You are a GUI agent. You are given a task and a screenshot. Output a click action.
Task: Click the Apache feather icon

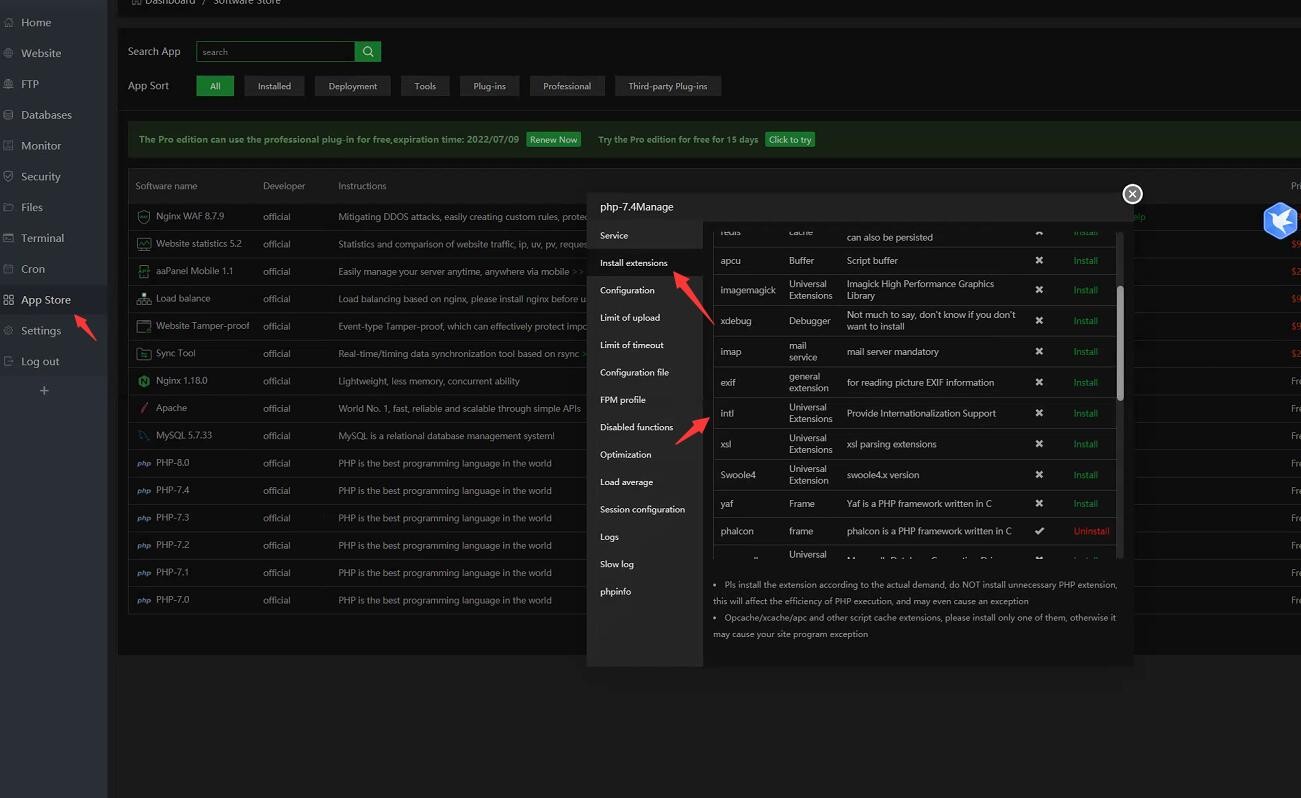click(144, 408)
